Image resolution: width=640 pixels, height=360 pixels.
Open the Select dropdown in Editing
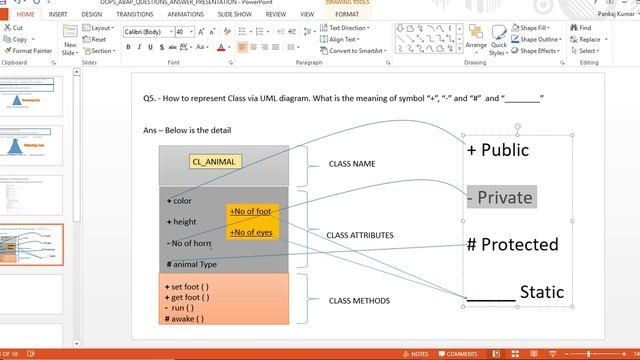[x=585, y=51]
